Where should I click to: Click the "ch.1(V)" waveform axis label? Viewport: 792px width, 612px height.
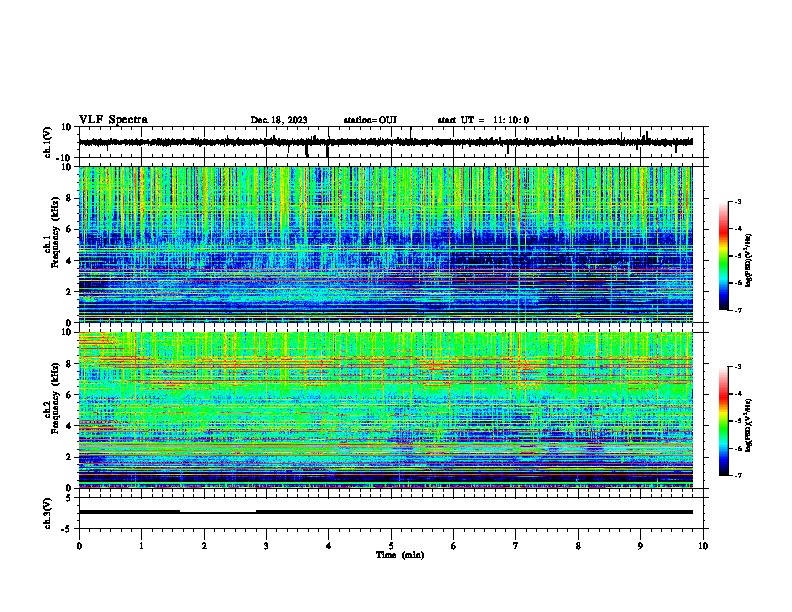[48, 142]
